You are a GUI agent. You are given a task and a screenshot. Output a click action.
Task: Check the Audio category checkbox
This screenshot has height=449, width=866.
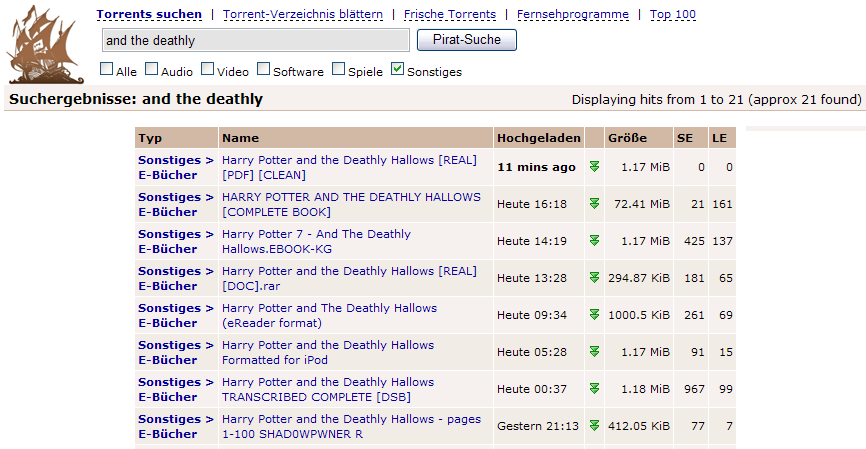[x=151, y=69]
